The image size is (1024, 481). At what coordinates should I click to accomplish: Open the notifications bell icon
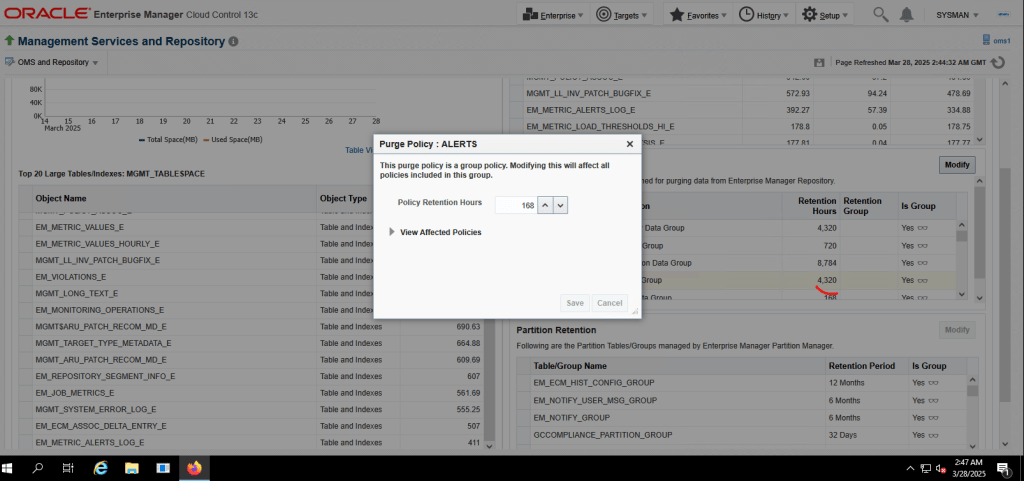click(906, 15)
